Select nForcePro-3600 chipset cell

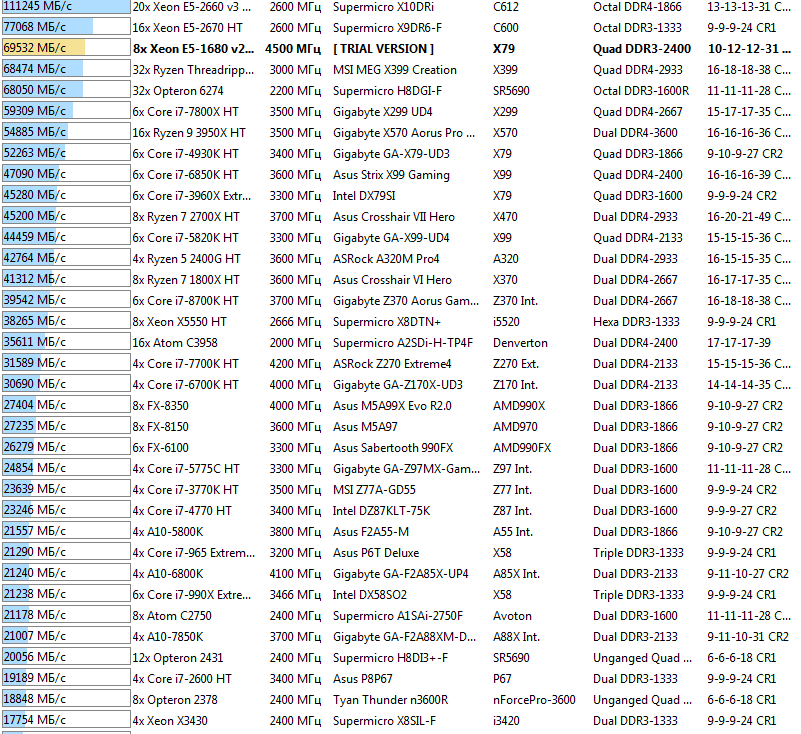point(534,698)
